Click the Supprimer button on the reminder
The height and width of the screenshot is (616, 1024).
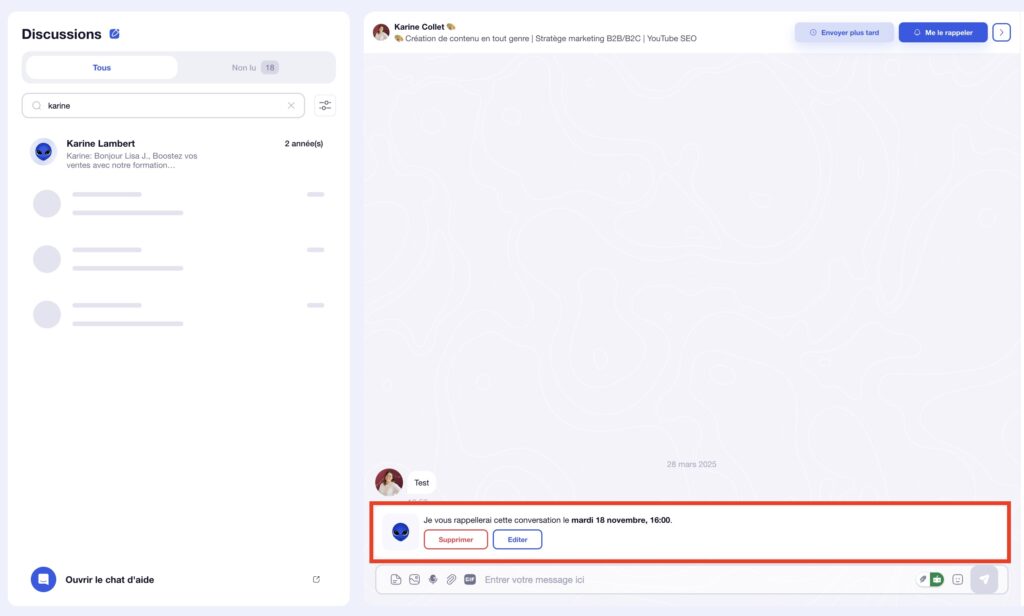coord(456,538)
